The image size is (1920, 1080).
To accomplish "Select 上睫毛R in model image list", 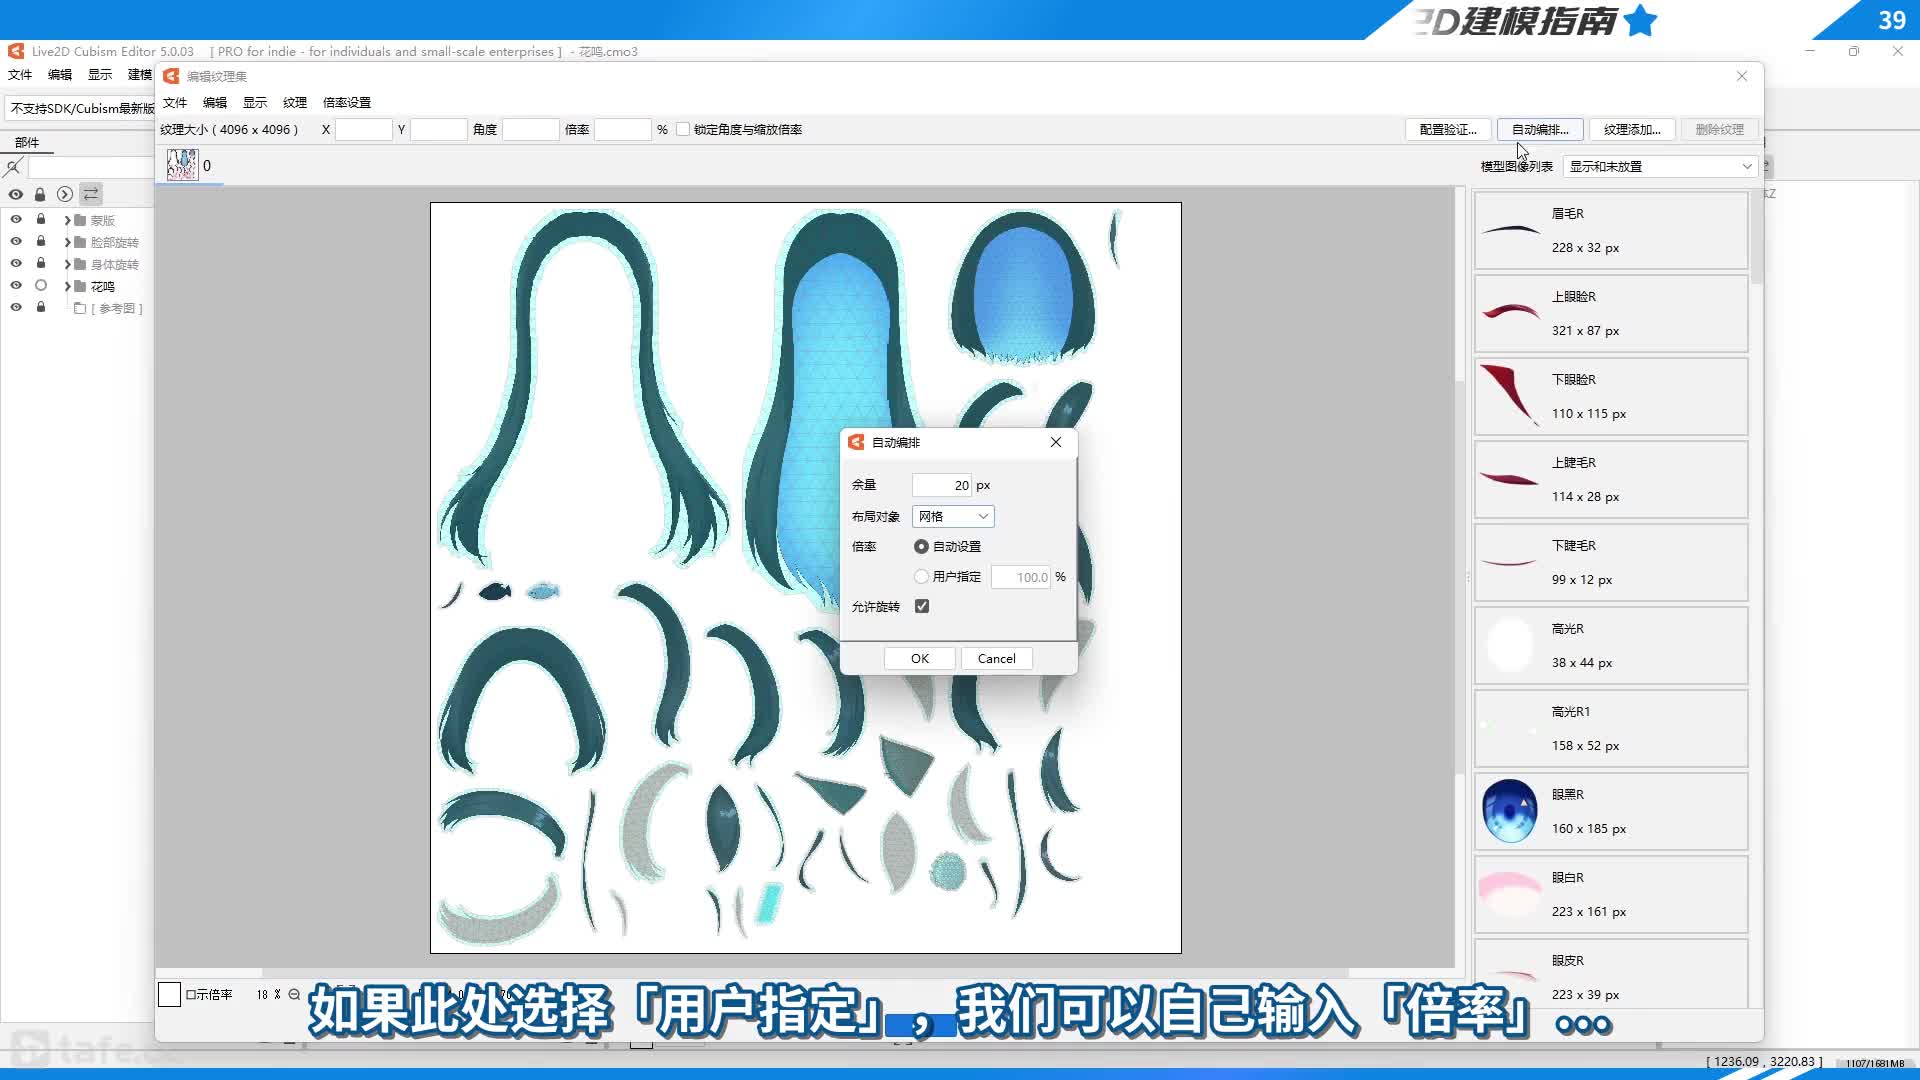I will 1611,479.
